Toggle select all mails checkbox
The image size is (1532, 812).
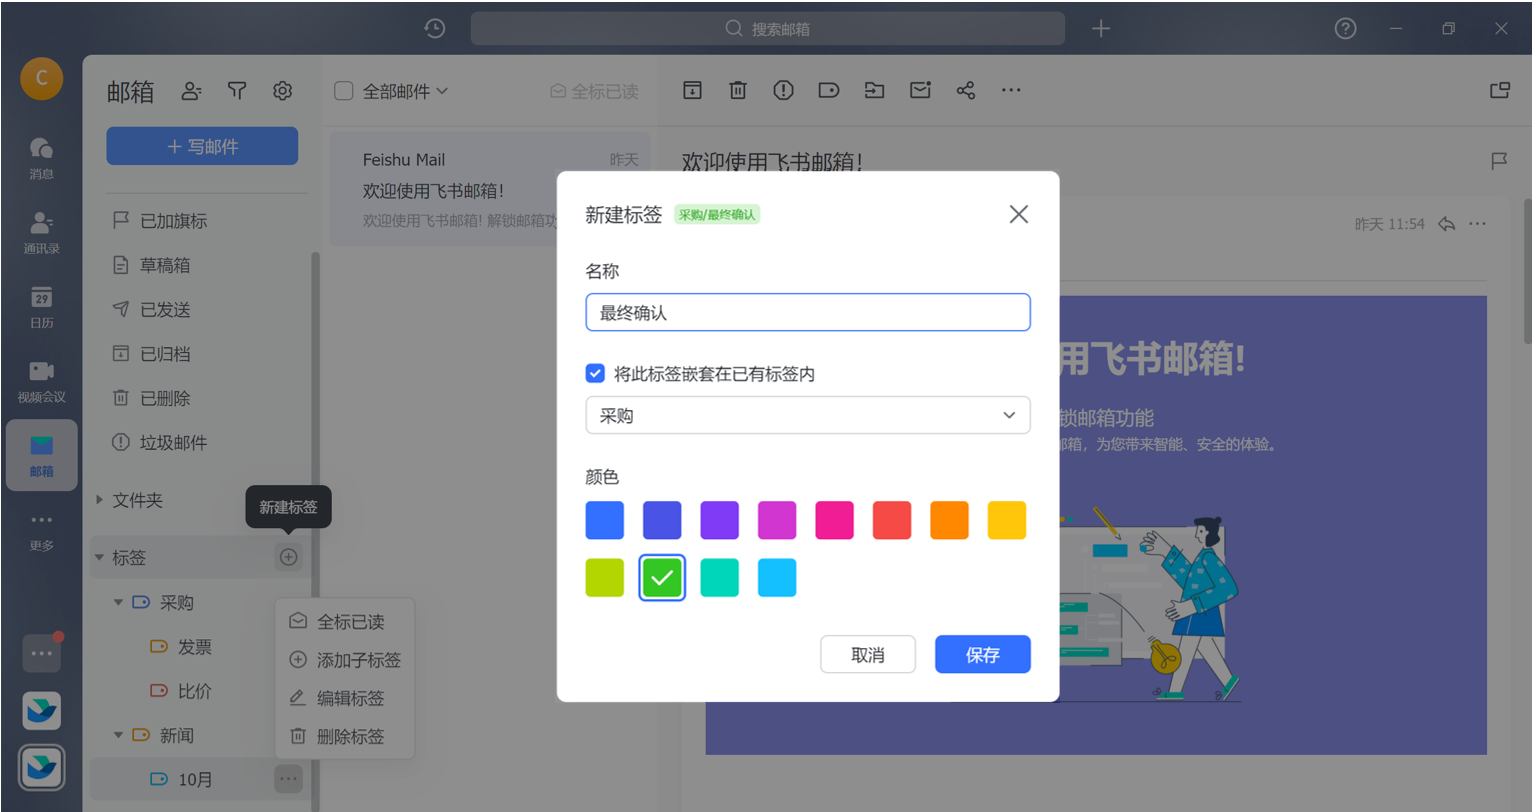point(344,91)
